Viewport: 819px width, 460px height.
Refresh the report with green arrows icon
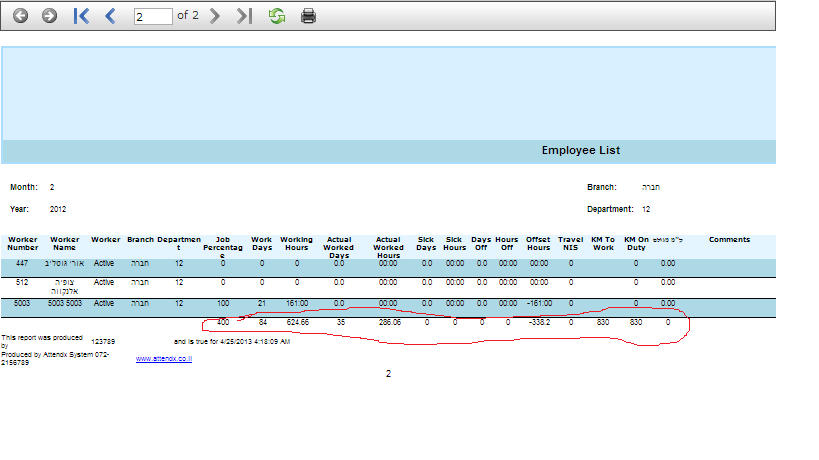pyautogui.click(x=277, y=16)
